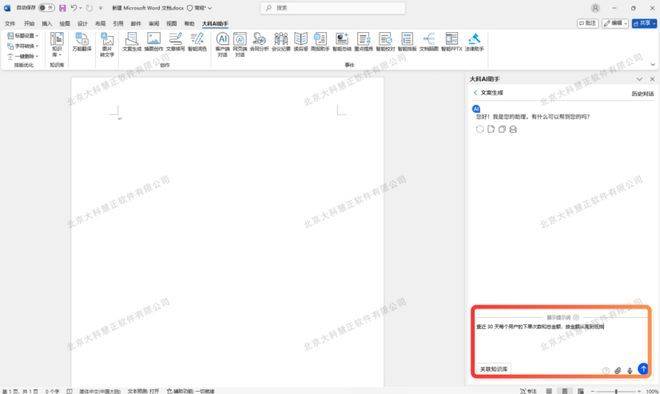Click the document icon under the AI greeting
This screenshot has width=660, height=394.
point(491,129)
